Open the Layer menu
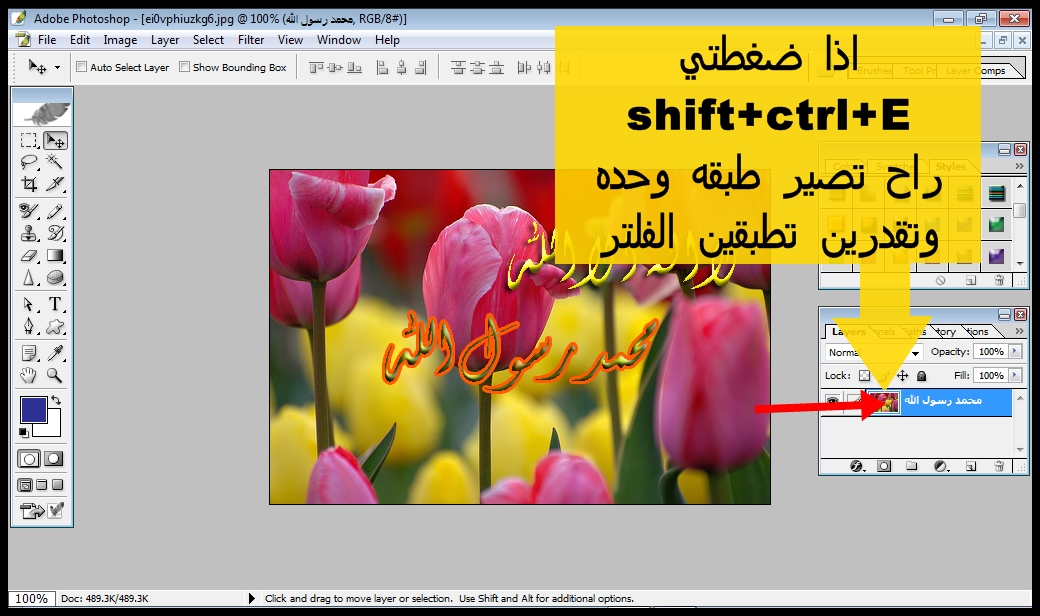The width and height of the screenshot is (1040, 616). 165,40
